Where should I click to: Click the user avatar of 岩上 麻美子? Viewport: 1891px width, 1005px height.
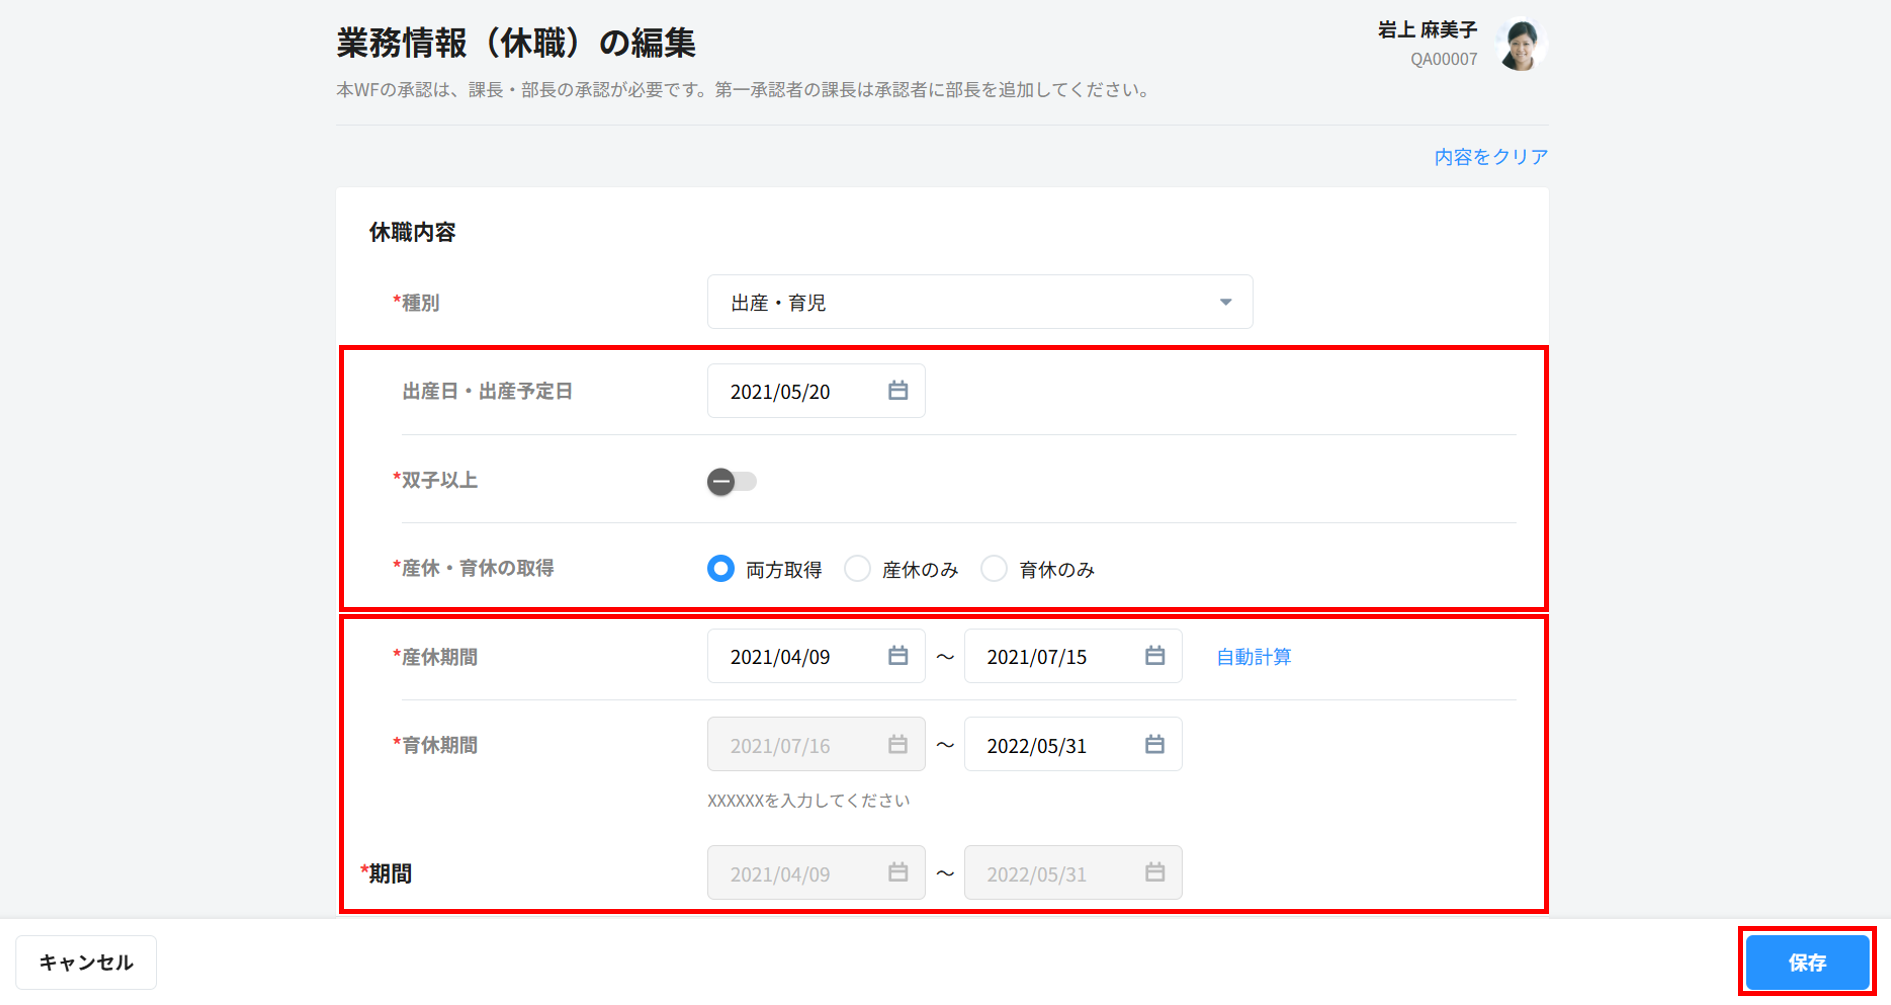click(1520, 45)
